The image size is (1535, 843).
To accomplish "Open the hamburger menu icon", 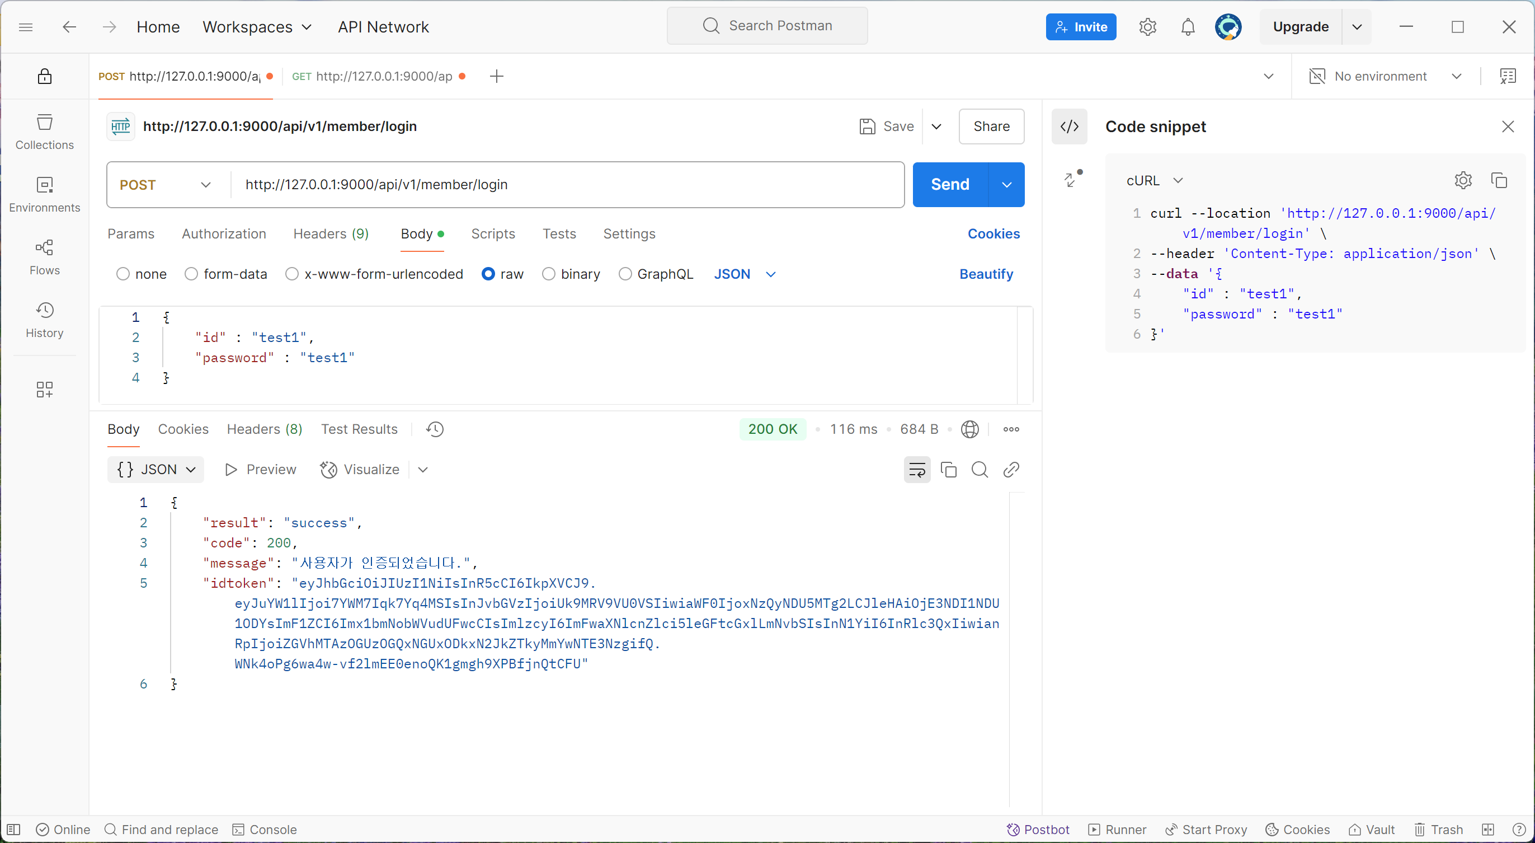I will pyautogui.click(x=26, y=27).
